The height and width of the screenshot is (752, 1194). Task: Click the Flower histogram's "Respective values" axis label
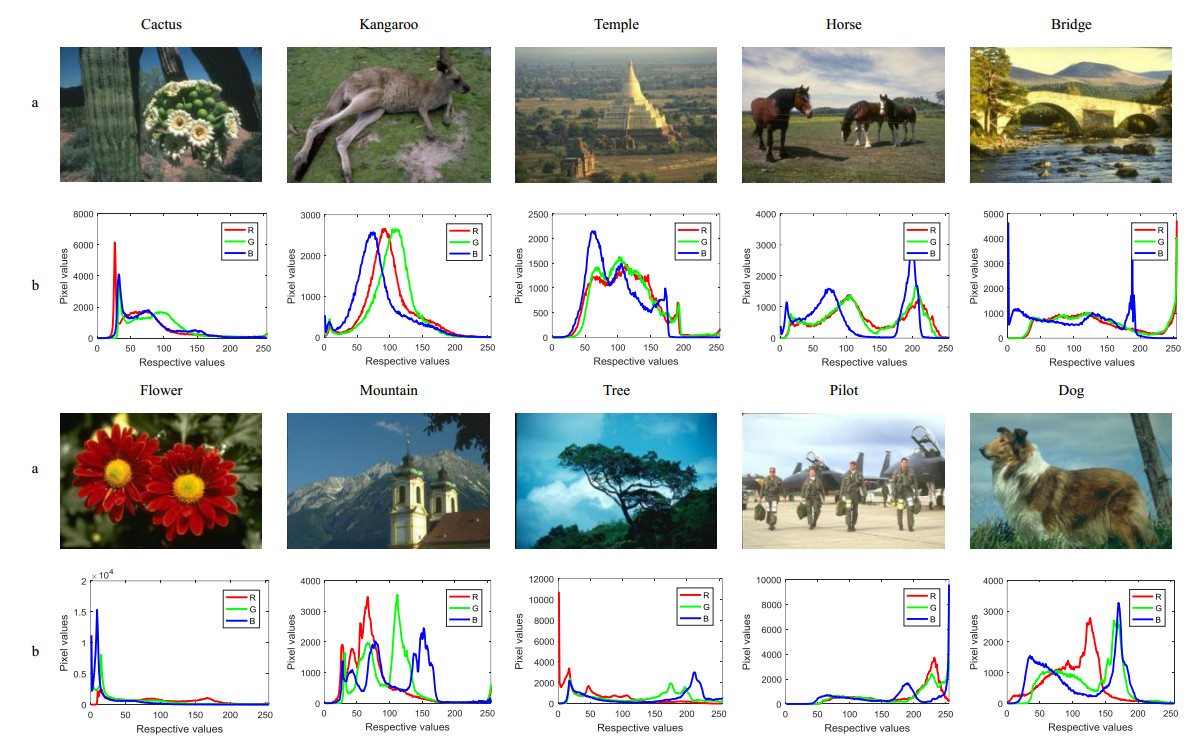[181, 728]
